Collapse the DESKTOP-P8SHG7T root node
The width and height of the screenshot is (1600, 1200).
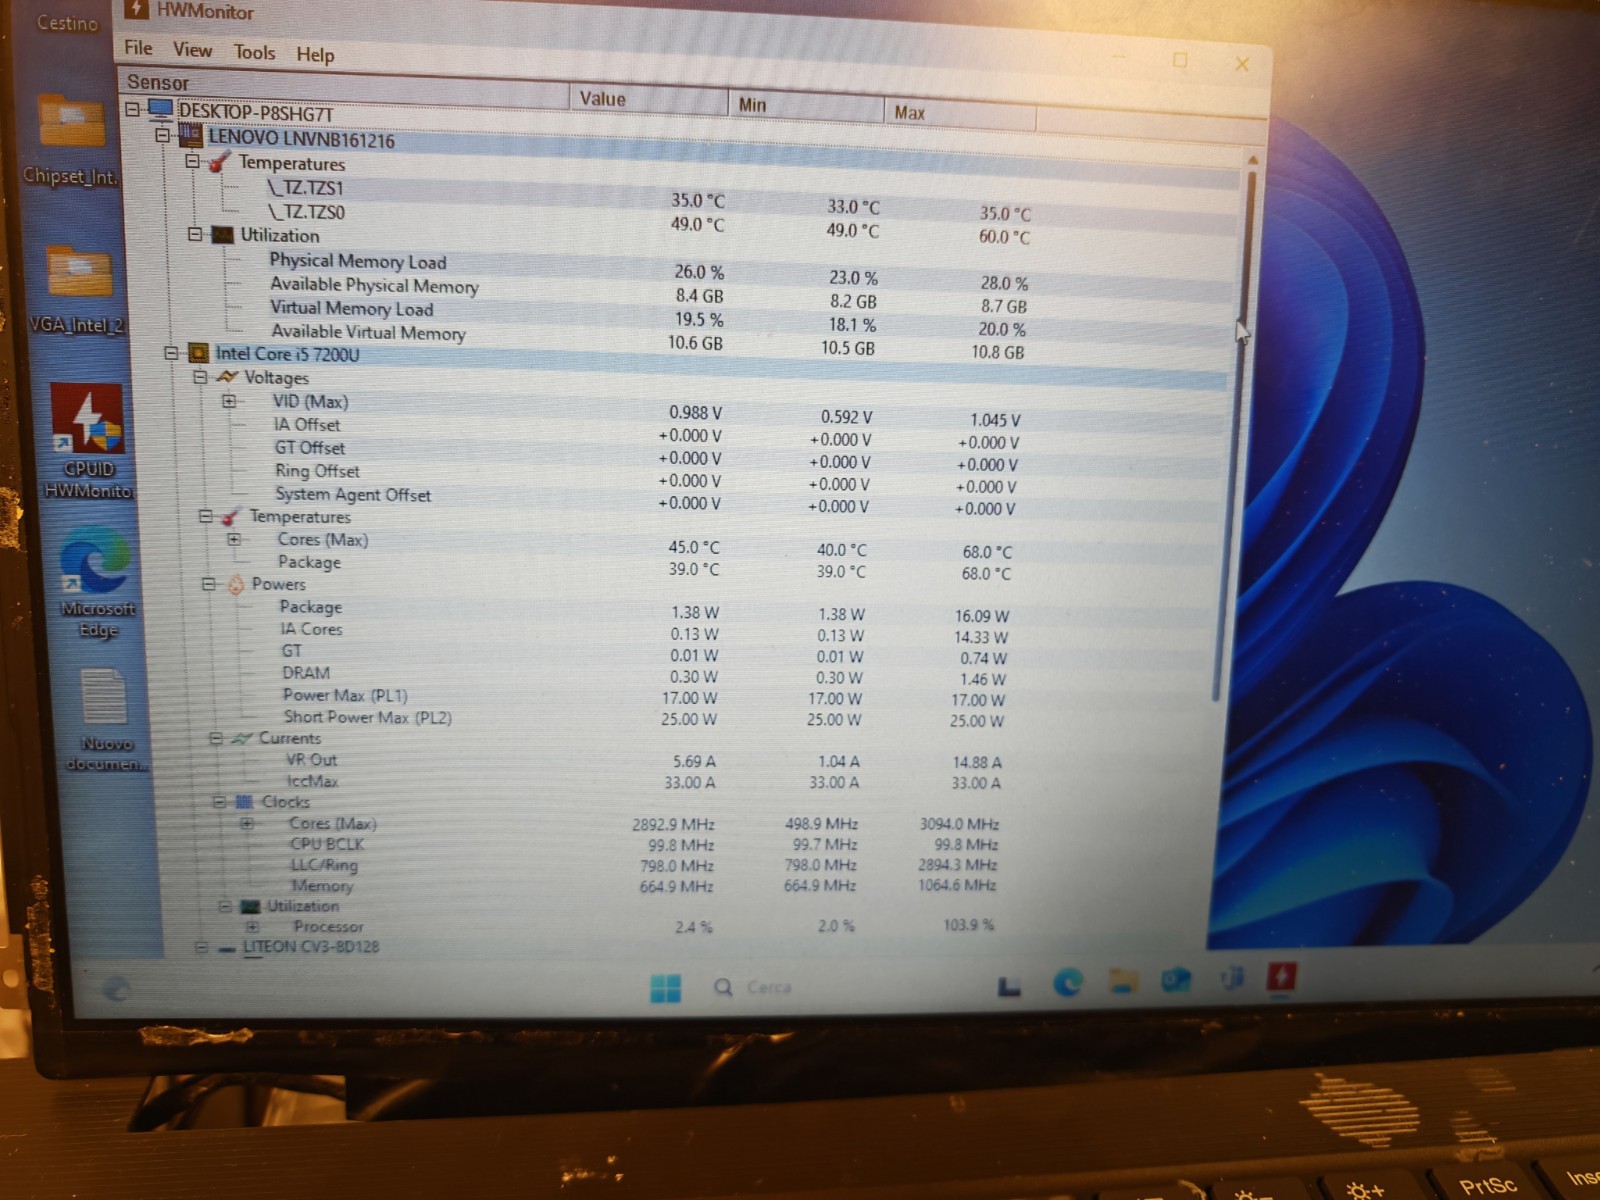point(132,108)
